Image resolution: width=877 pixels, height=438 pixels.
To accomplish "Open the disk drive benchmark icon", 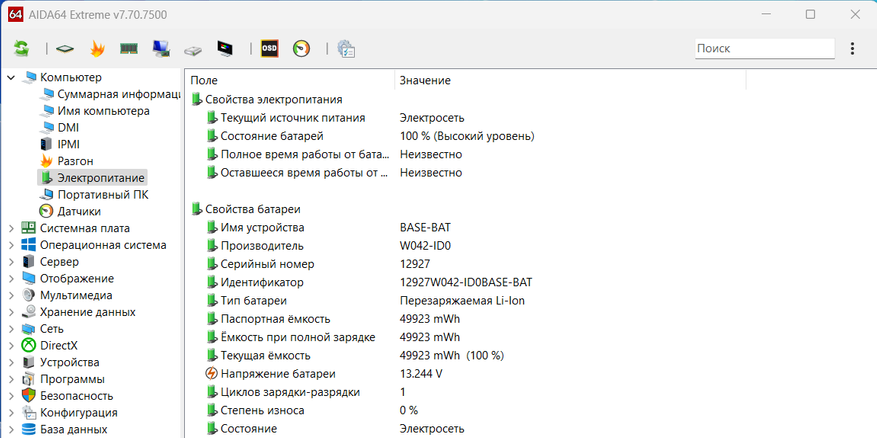I will (193, 50).
